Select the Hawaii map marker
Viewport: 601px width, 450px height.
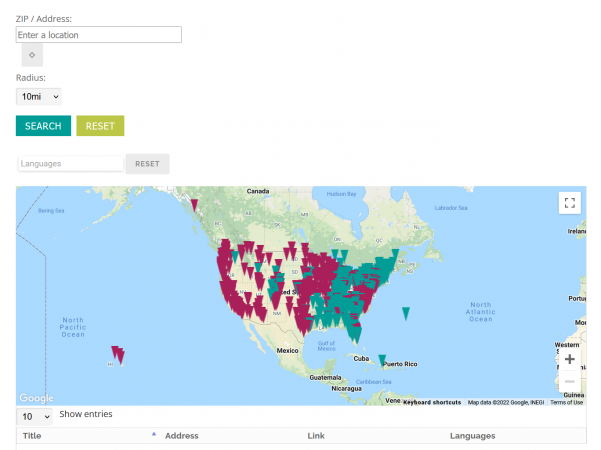point(118,353)
